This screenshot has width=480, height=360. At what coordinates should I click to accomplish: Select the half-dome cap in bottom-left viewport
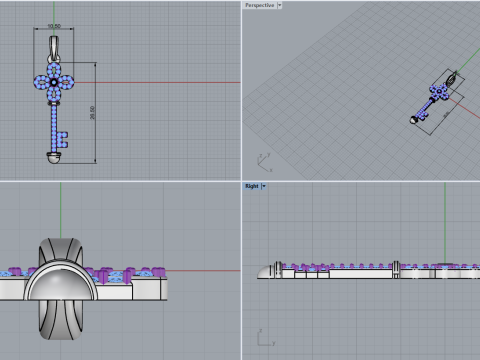(61, 280)
